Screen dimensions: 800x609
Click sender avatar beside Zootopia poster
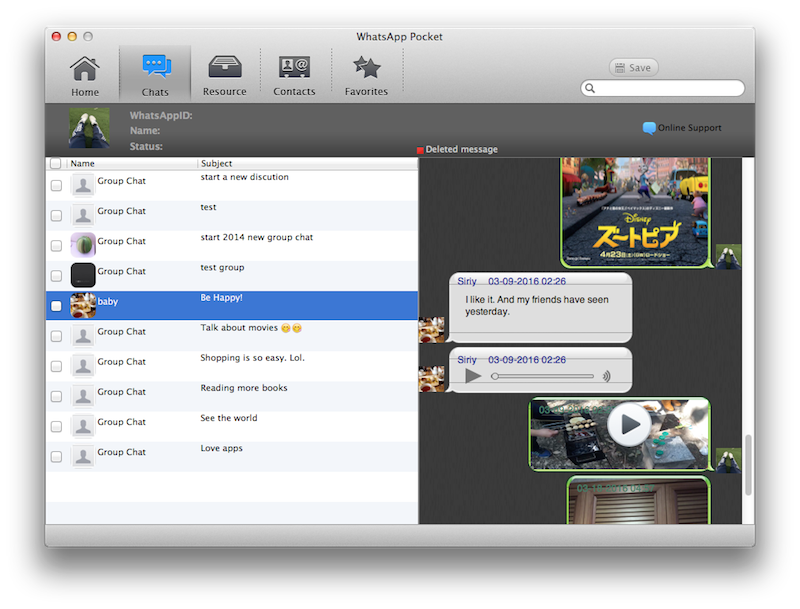point(729,257)
